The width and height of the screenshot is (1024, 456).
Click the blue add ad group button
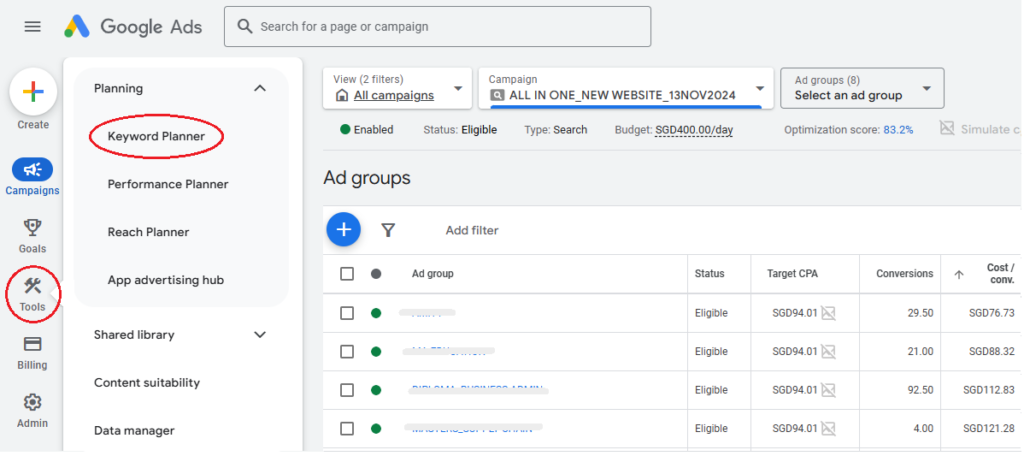343,230
